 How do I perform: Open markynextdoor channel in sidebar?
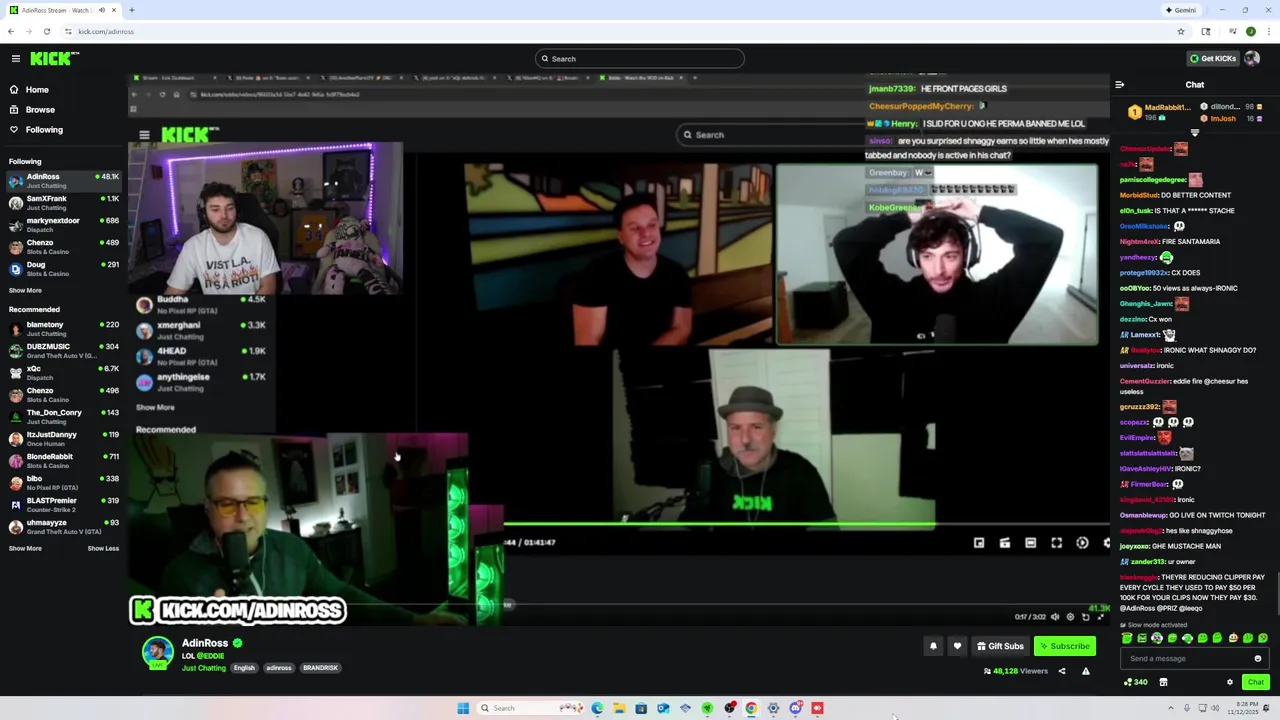click(62, 224)
